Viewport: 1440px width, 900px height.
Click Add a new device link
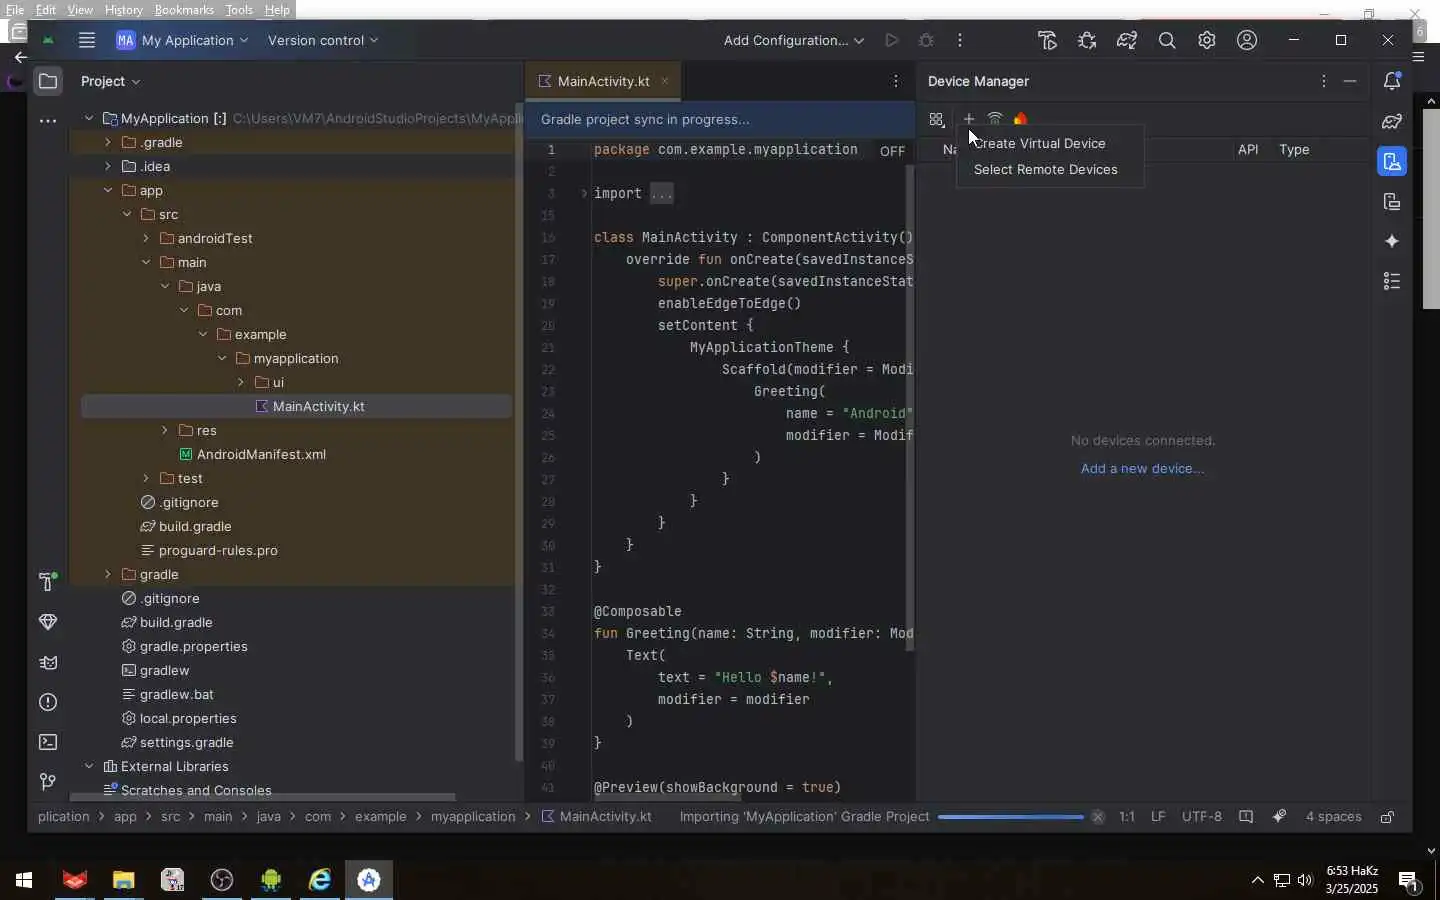pyautogui.click(x=1143, y=469)
